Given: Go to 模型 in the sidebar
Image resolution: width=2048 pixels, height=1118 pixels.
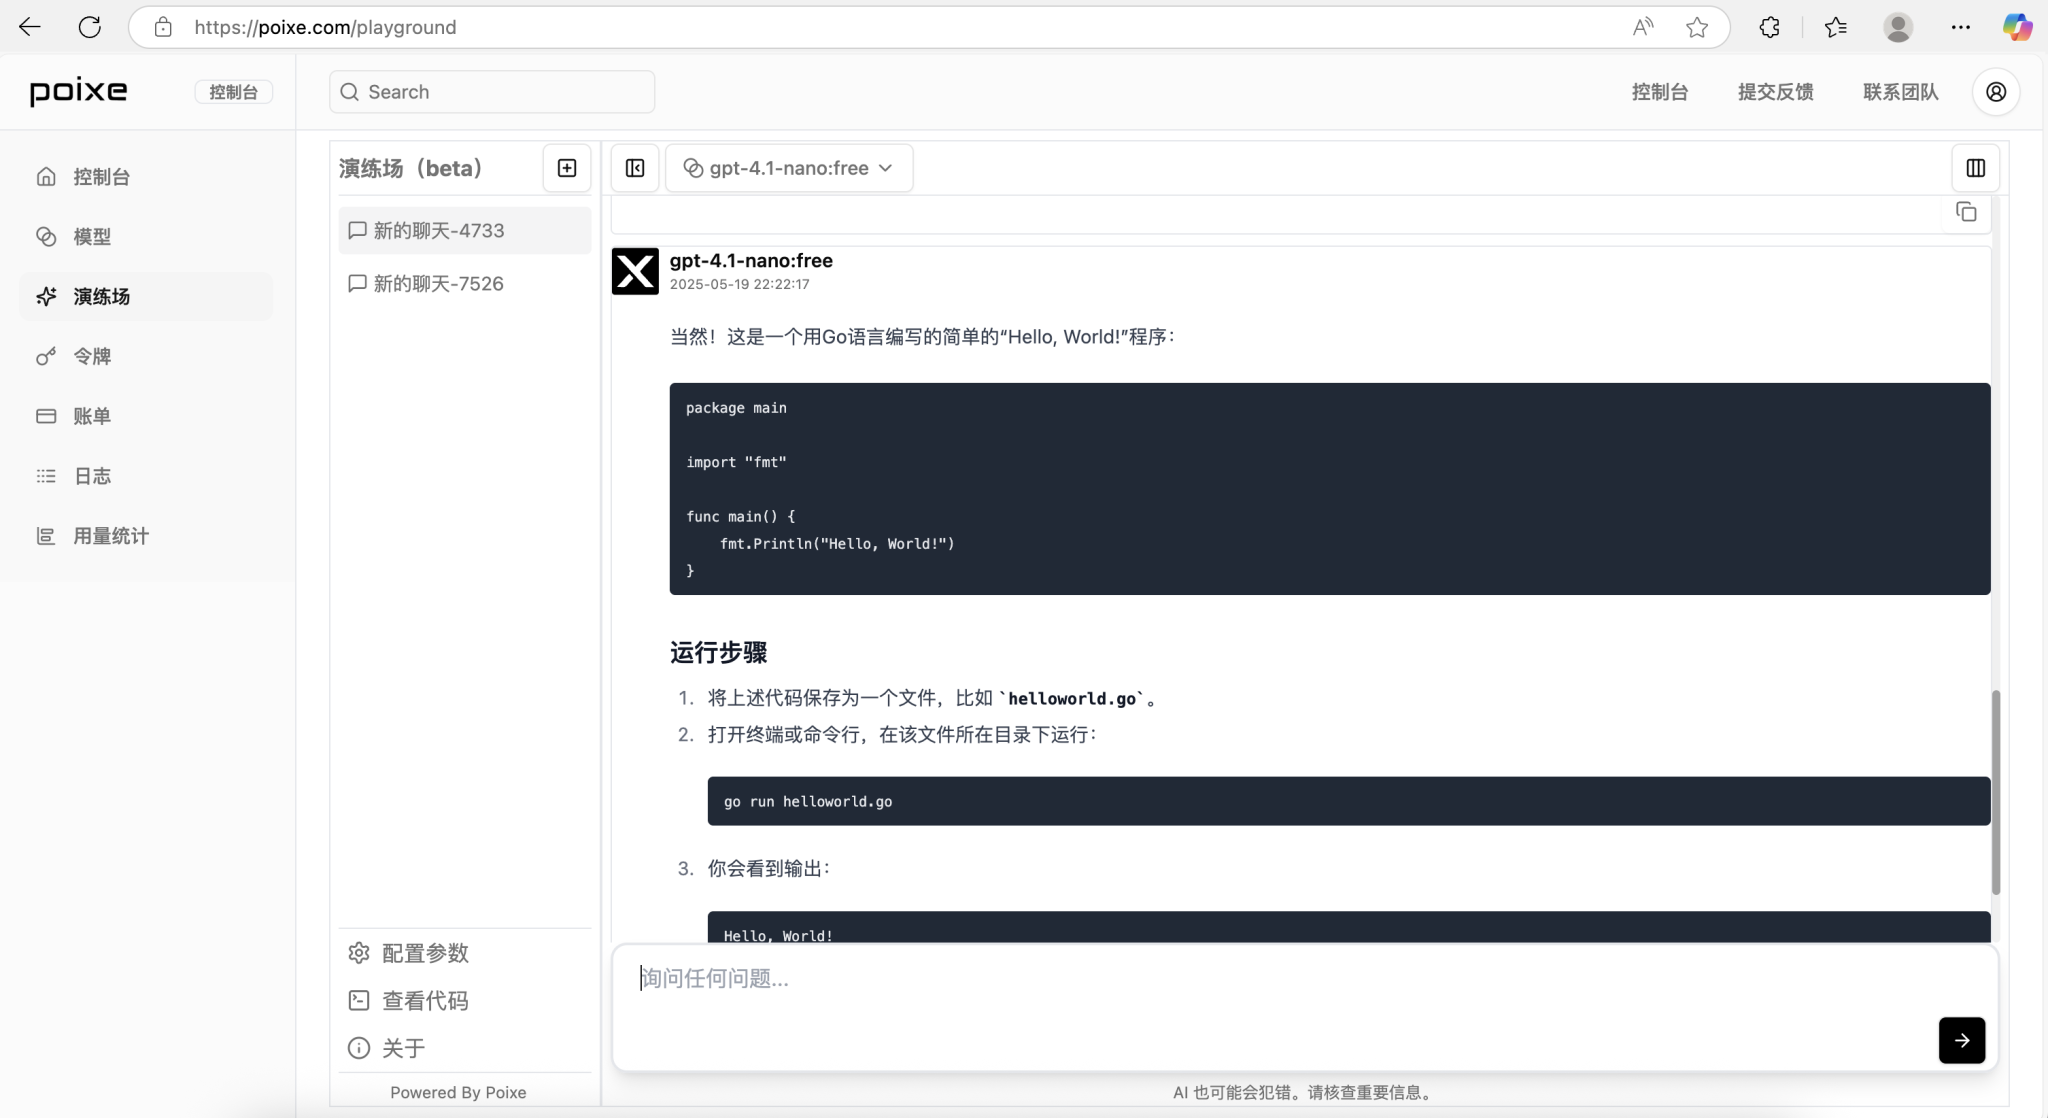Looking at the screenshot, I should (146, 237).
